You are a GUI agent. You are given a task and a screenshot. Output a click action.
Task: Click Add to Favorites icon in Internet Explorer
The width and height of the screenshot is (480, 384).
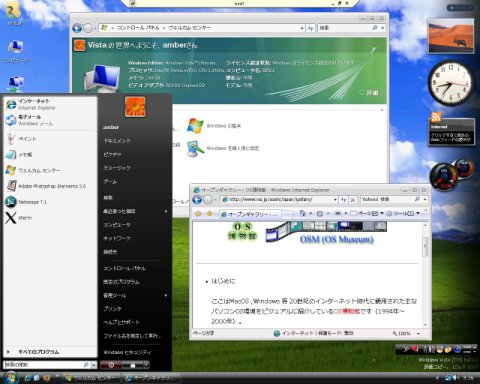click(209, 214)
